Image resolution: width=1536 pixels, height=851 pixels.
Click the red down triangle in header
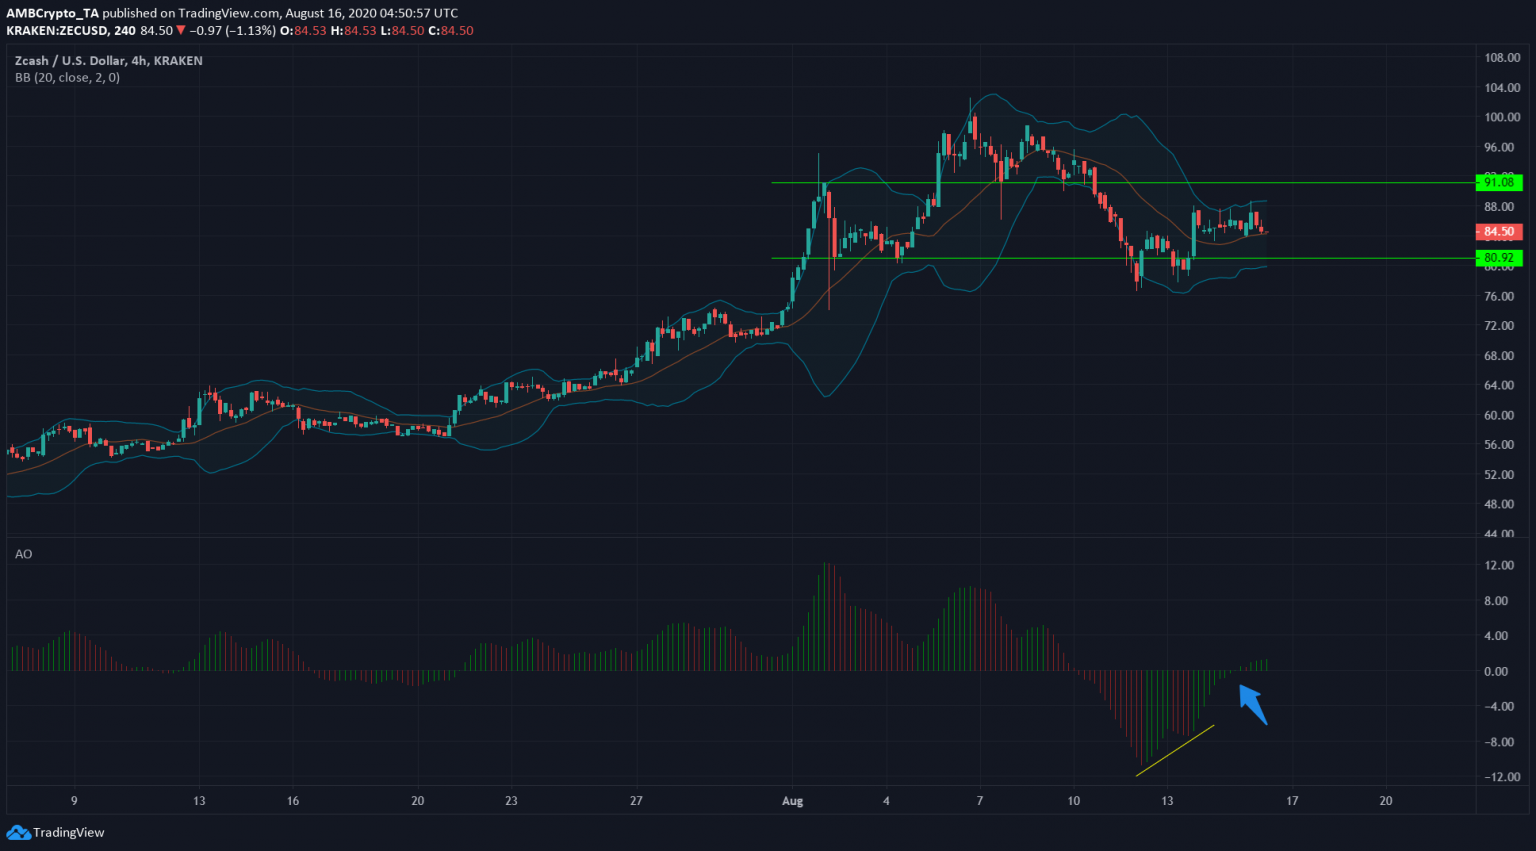coord(181,30)
